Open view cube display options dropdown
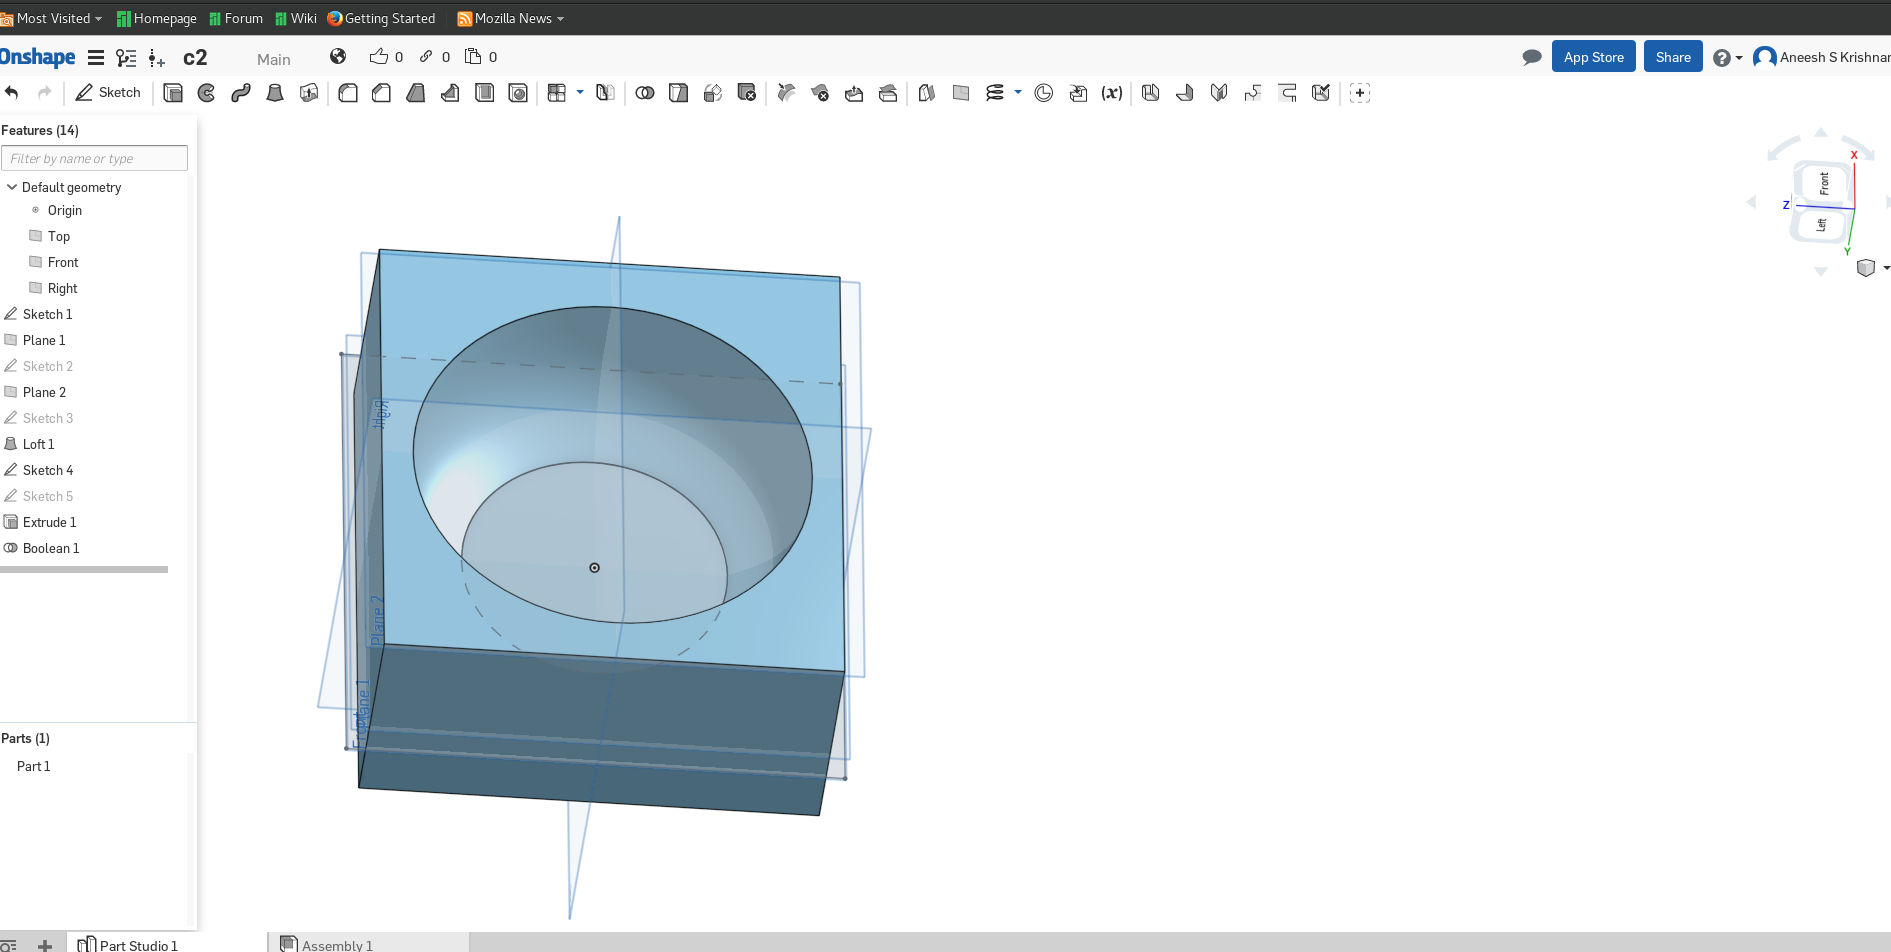 point(1886,268)
